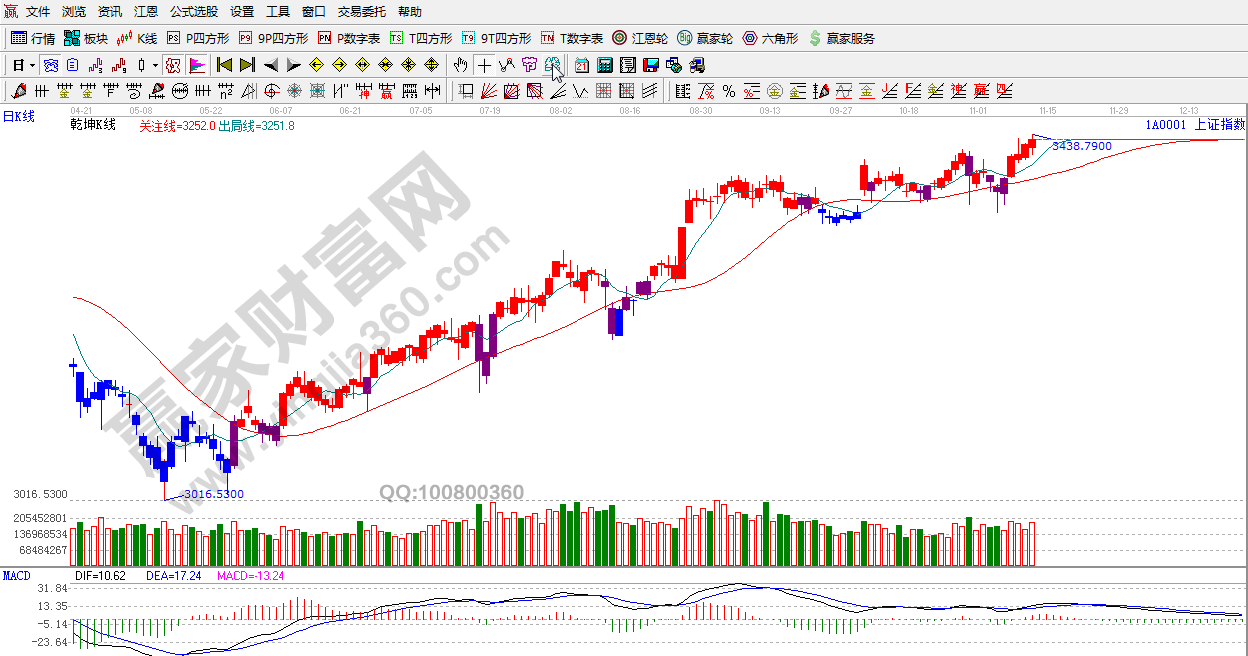Jump to first bar with yellow-green arrow
Image resolution: width=1248 pixels, height=656 pixels.
coord(225,65)
